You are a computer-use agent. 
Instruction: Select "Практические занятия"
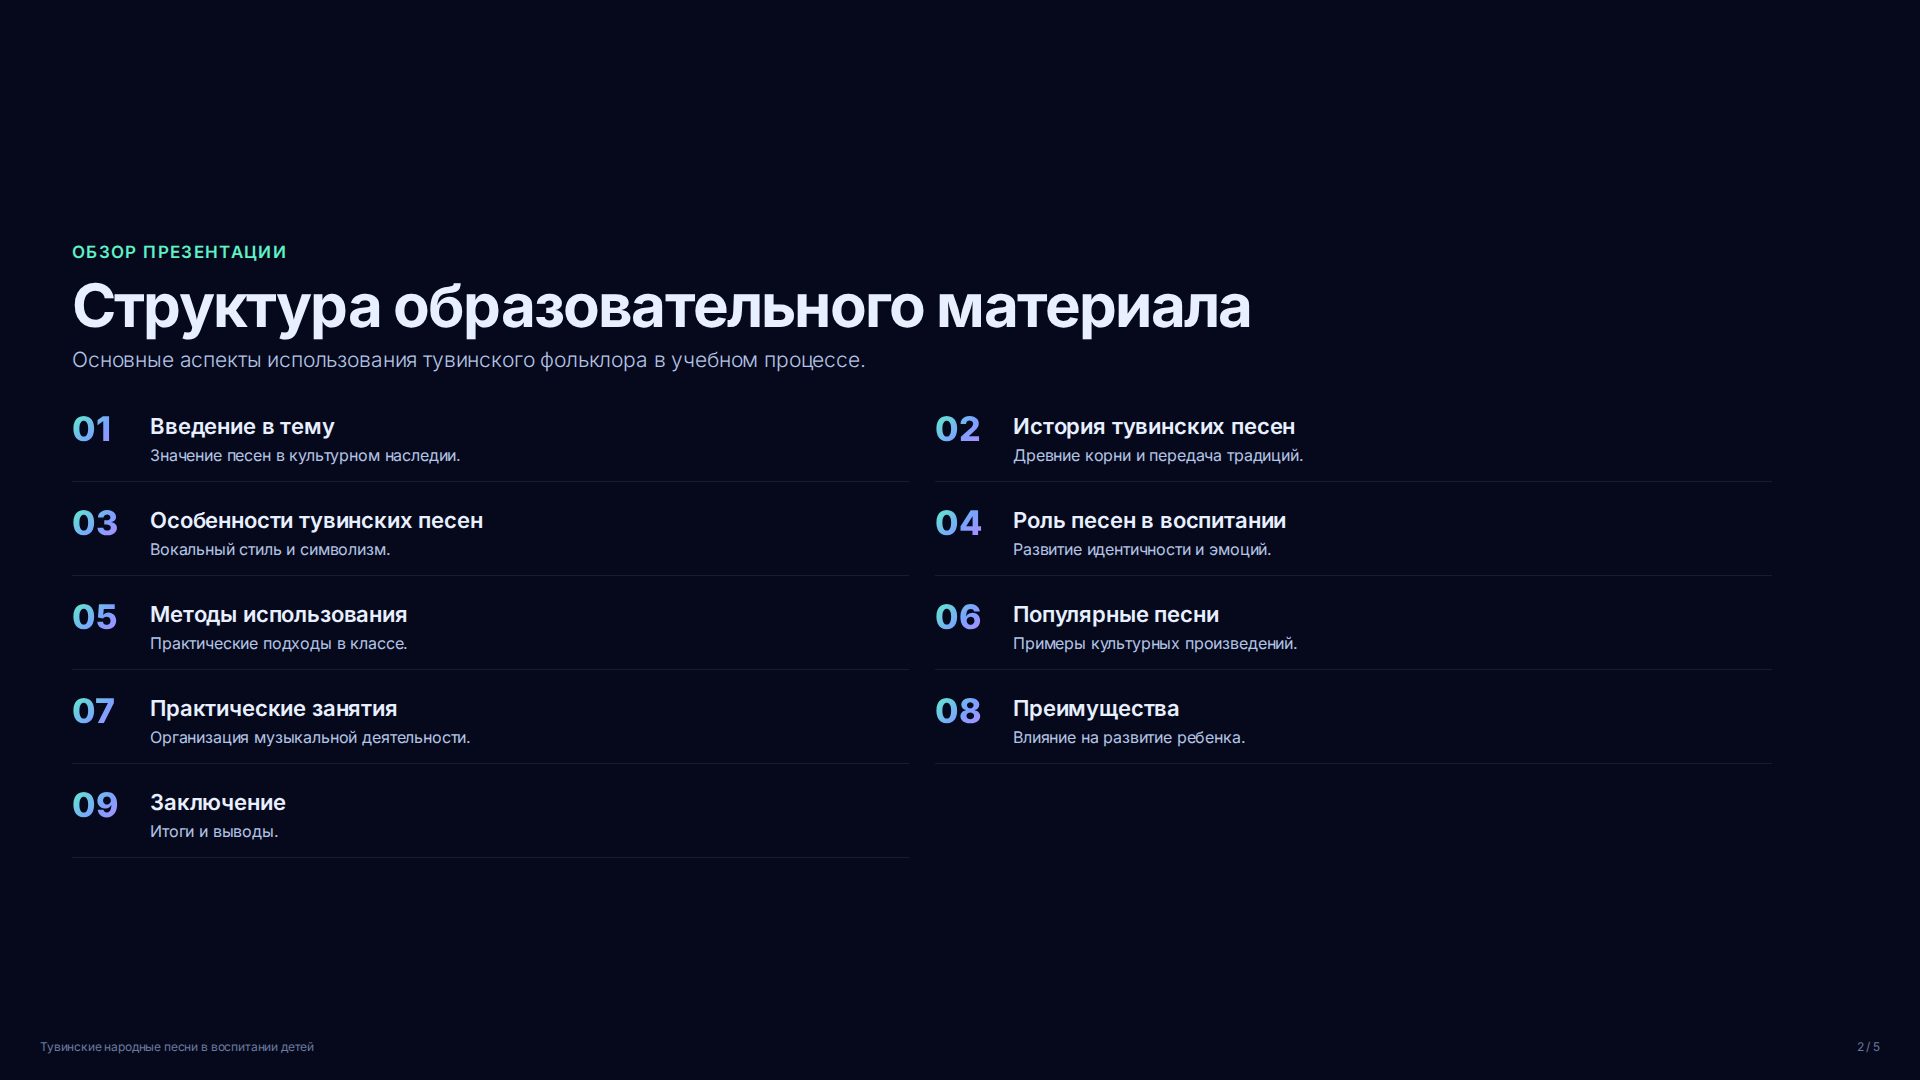click(273, 709)
